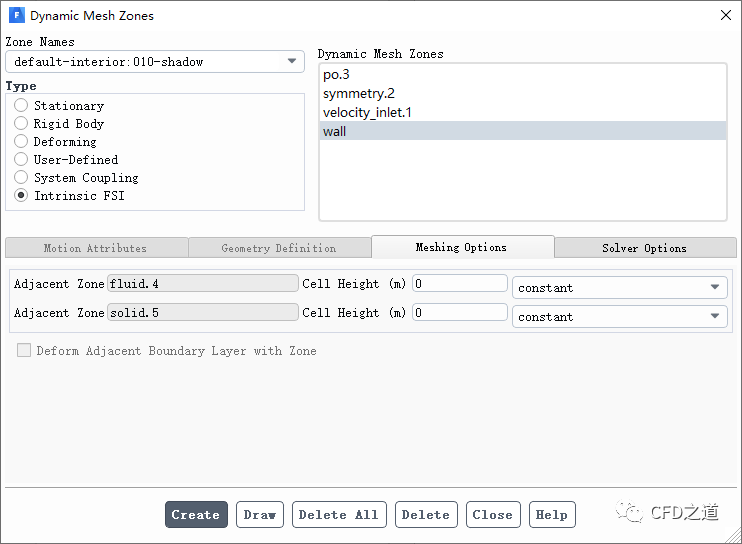The height and width of the screenshot is (544, 742).
Task: Expand the solid.5 cell height constant dropdown
Action: click(620, 317)
